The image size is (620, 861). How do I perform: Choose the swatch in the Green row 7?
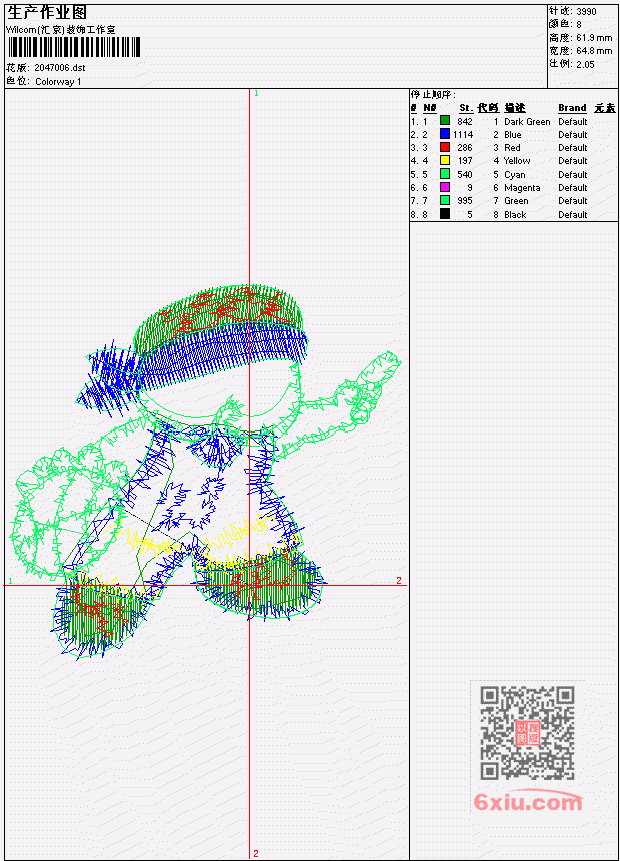[x=445, y=200]
